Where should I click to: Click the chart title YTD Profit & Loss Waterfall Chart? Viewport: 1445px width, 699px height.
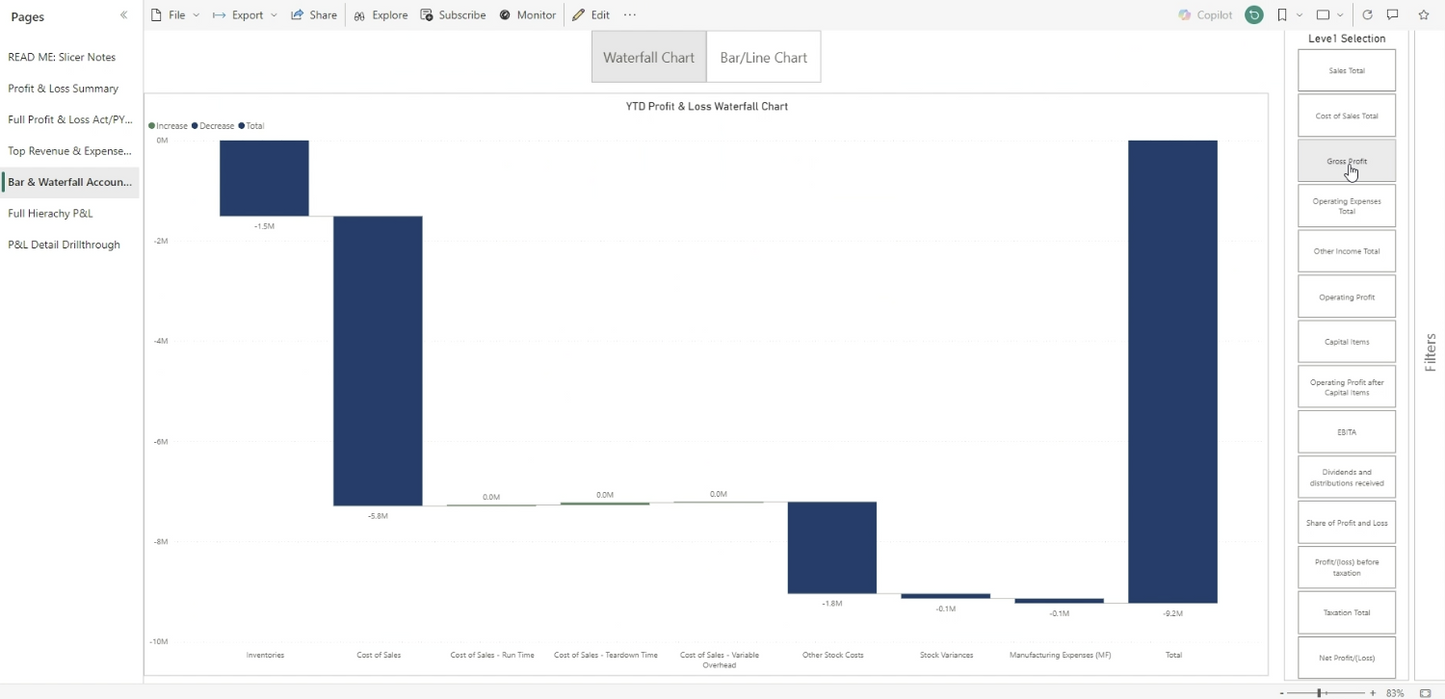pyautogui.click(x=707, y=106)
